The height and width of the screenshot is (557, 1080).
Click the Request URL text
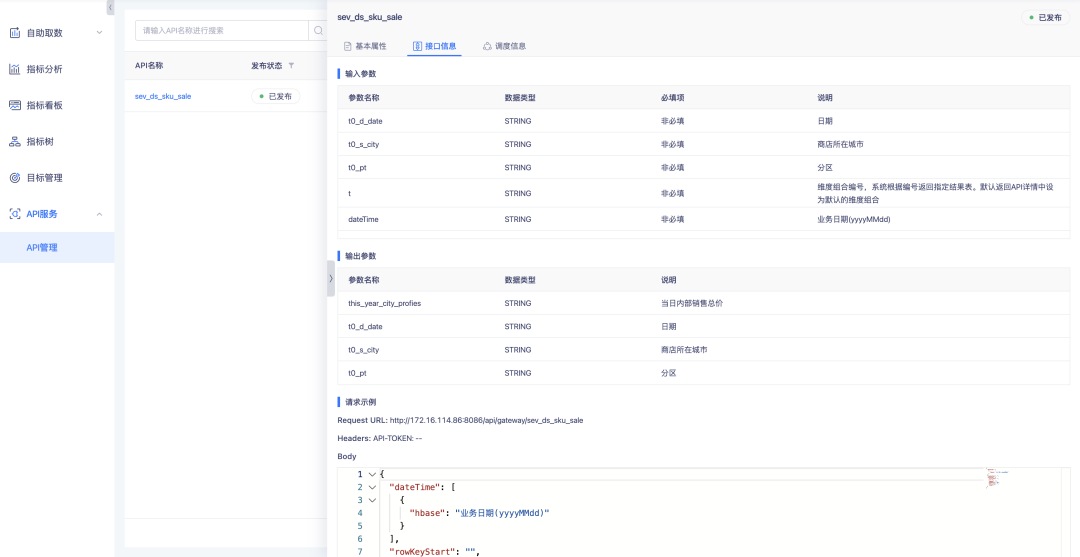(460, 420)
